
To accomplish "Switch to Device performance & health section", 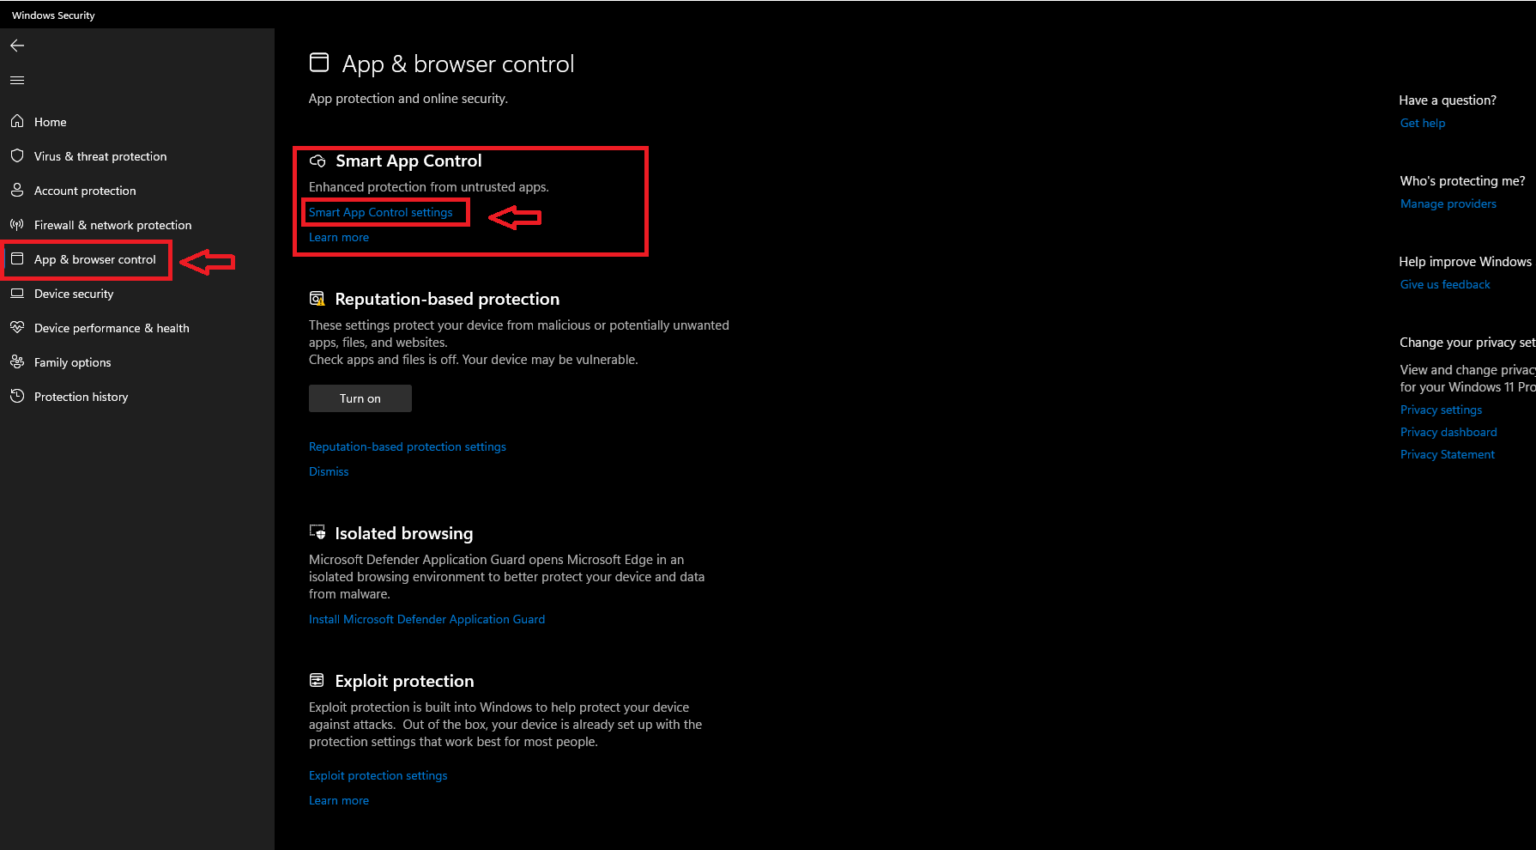I will click(112, 327).
